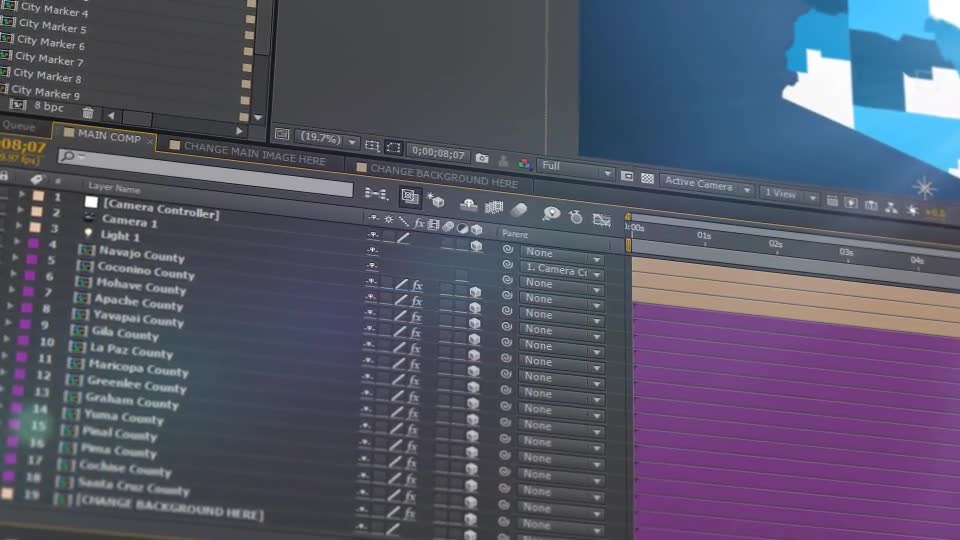Open the Active Camera view dropdown

point(707,186)
